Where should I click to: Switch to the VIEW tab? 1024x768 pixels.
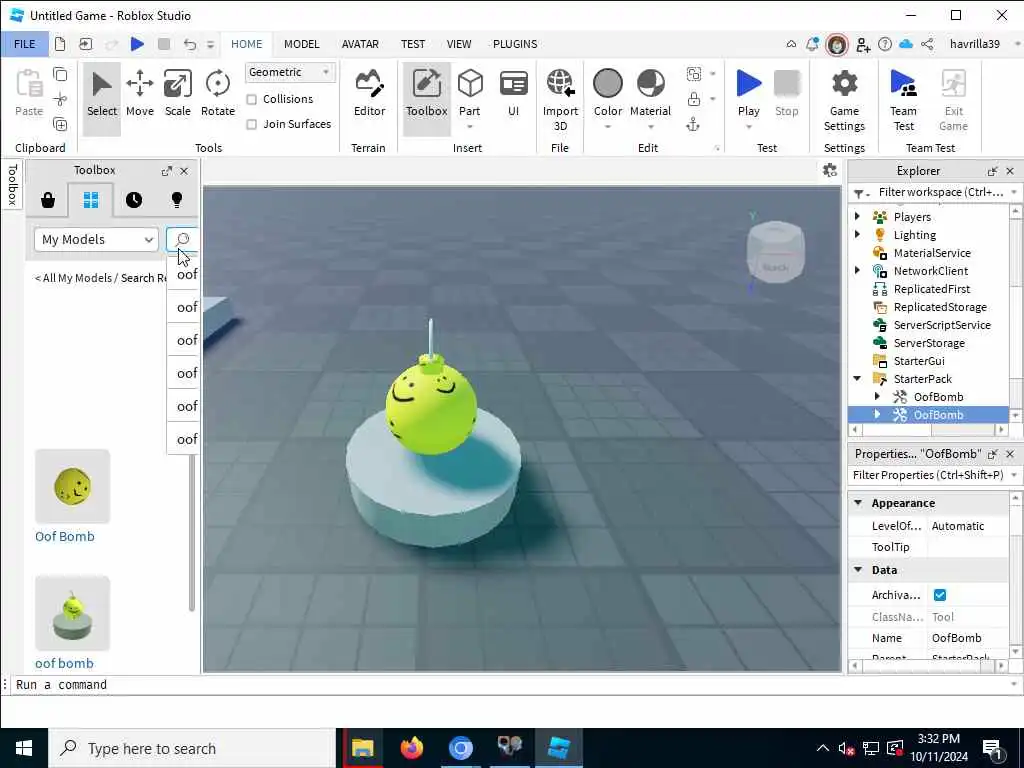[x=459, y=44]
